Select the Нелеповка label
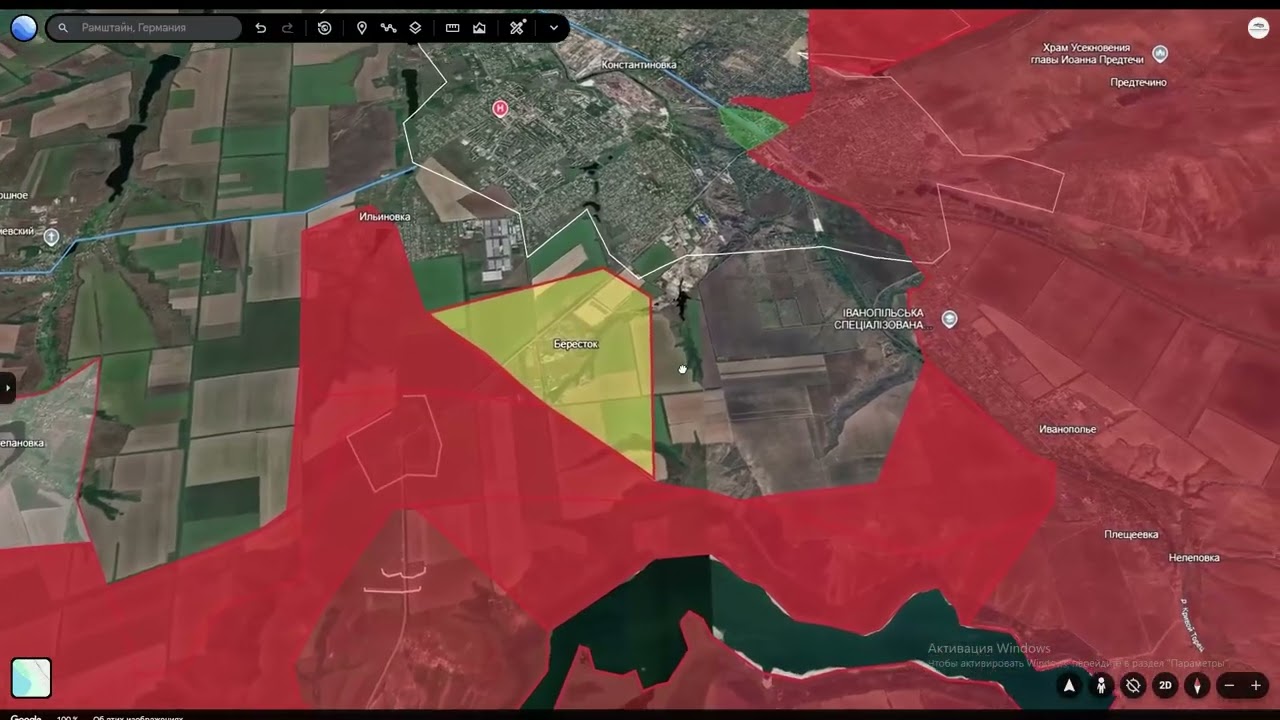Viewport: 1280px width, 720px height. (x=1194, y=558)
